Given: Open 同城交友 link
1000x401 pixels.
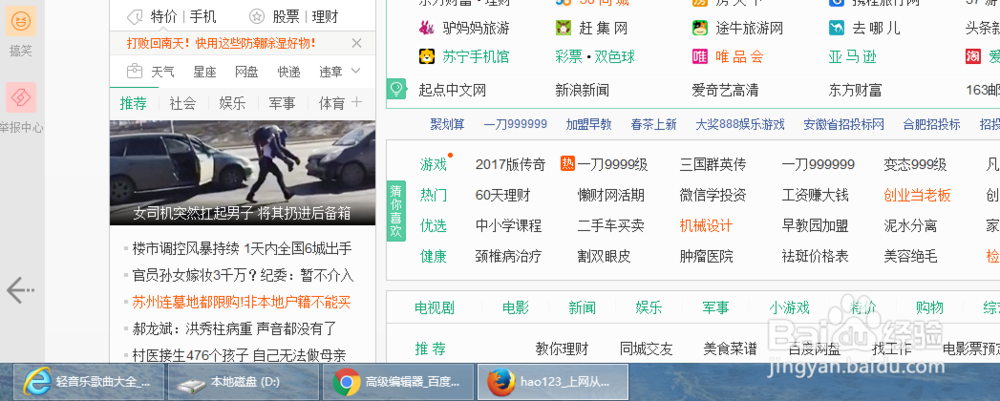Looking at the screenshot, I should click(x=646, y=349).
